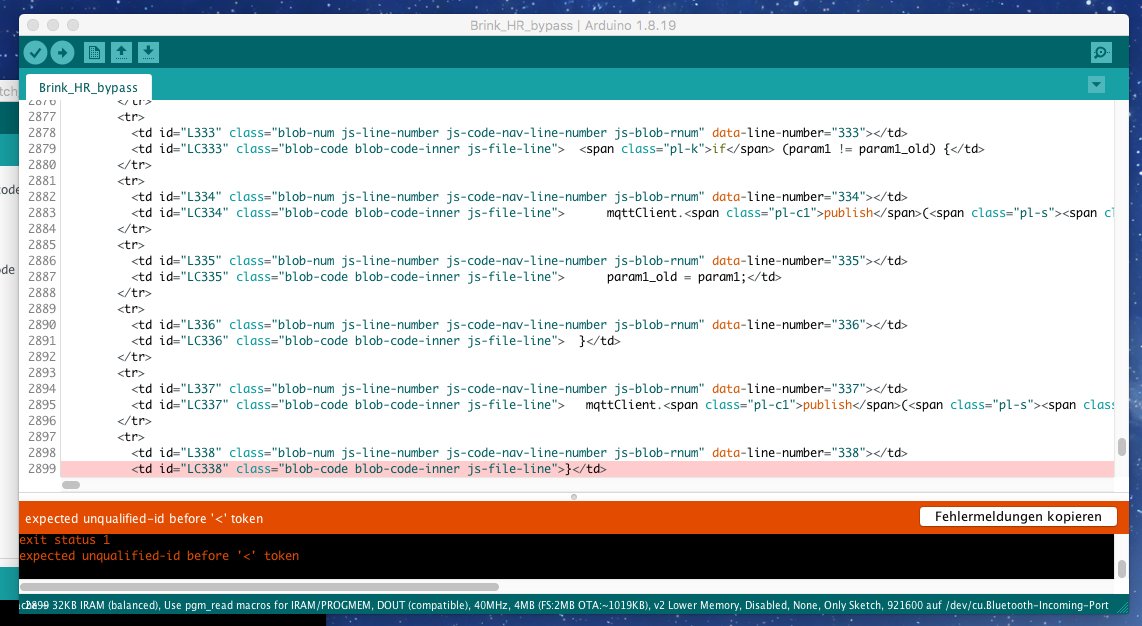Click orange status bar error message
The height and width of the screenshot is (626, 1142).
pyautogui.click(x=144, y=518)
